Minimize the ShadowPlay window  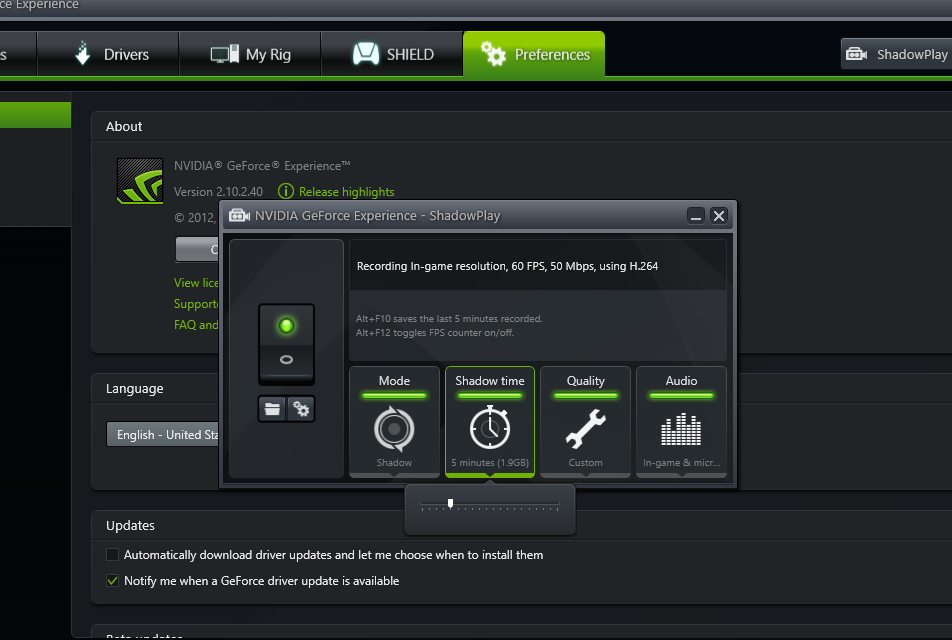[696, 216]
